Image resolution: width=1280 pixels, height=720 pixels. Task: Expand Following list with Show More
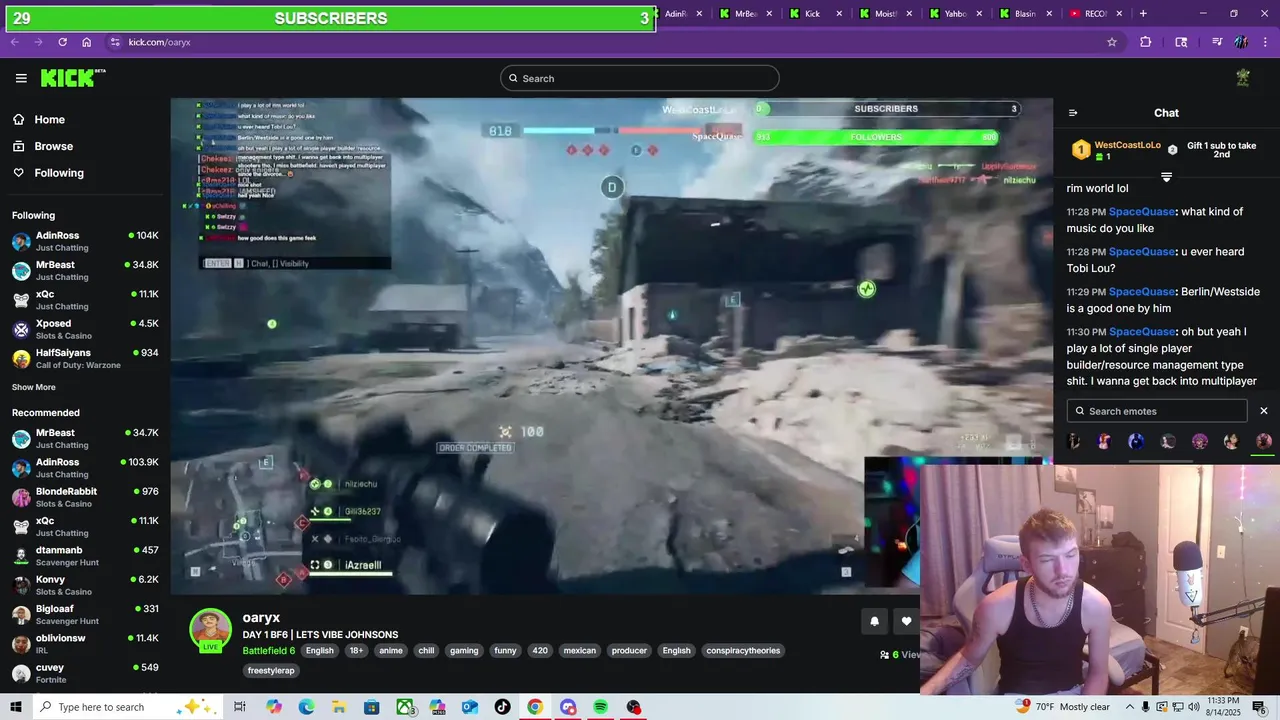tap(34, 387)
